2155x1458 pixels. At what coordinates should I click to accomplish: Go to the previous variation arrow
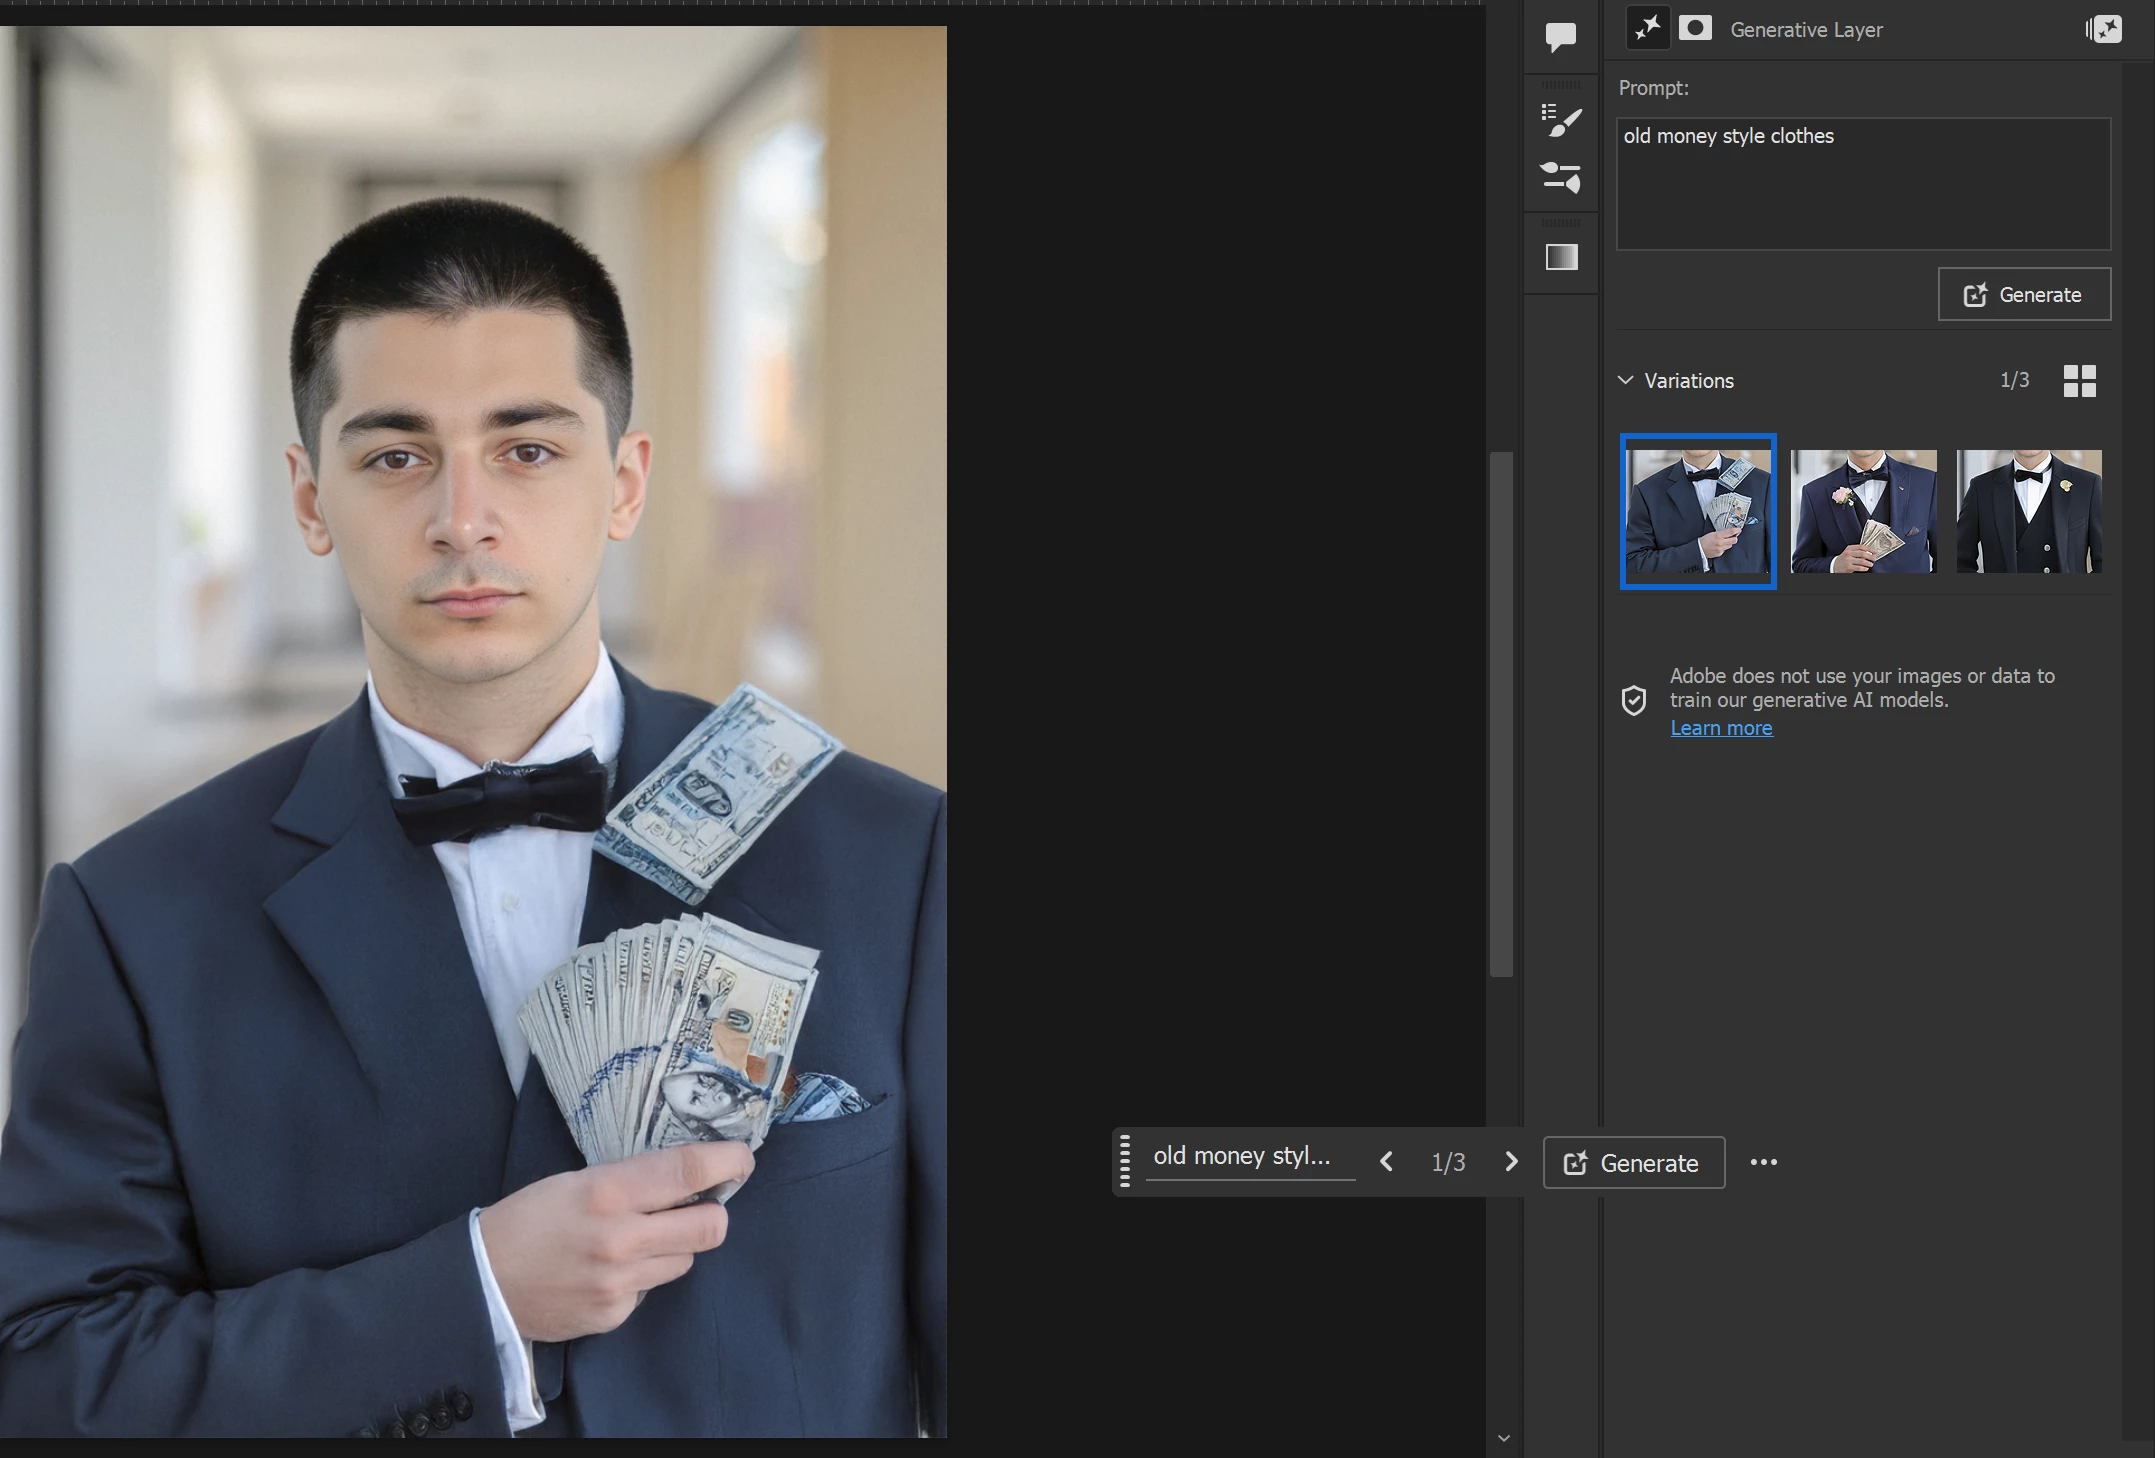(1386, 1162)
